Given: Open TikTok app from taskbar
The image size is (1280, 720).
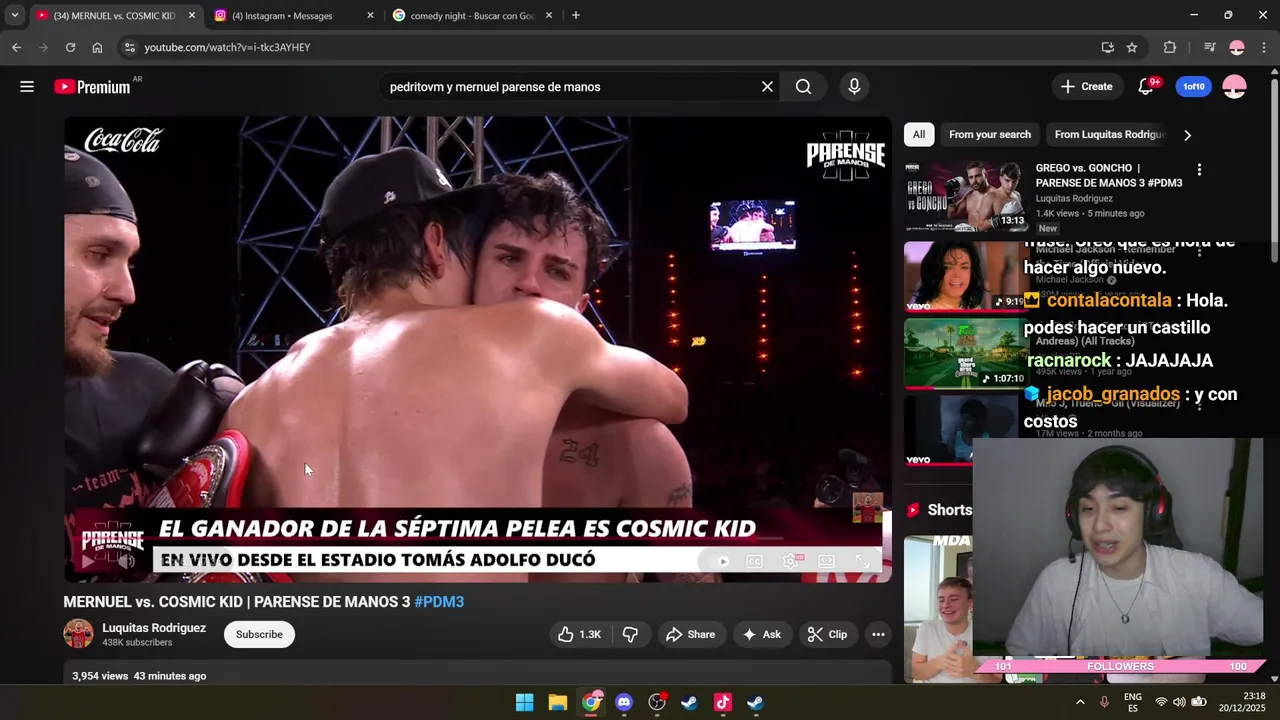Looking at the screenshot, I should click(723, 703).
